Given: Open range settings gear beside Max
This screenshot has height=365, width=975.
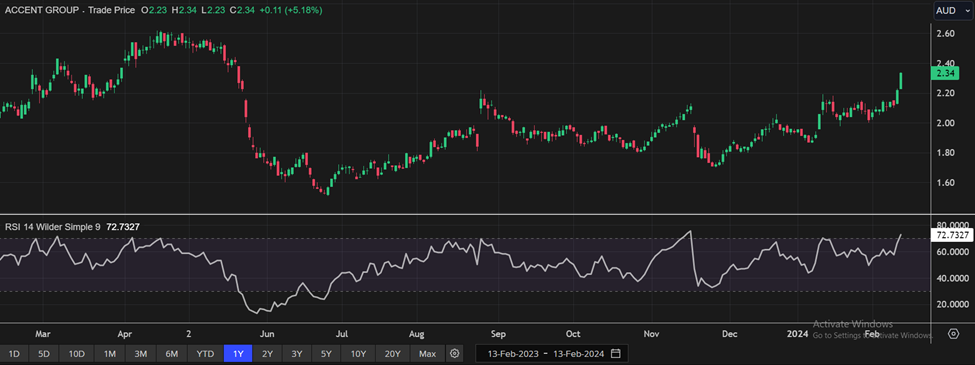Looking at the screenshot, I should point(455,354).
